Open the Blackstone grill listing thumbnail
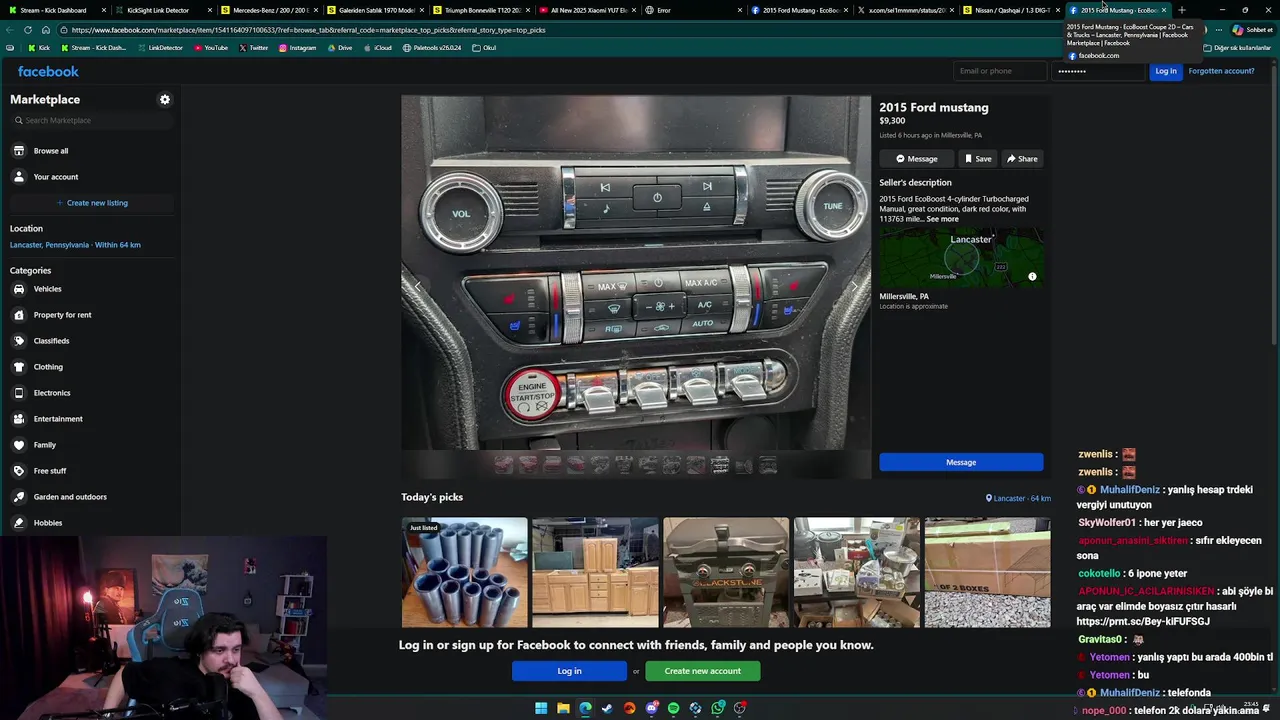 (726, 572)
